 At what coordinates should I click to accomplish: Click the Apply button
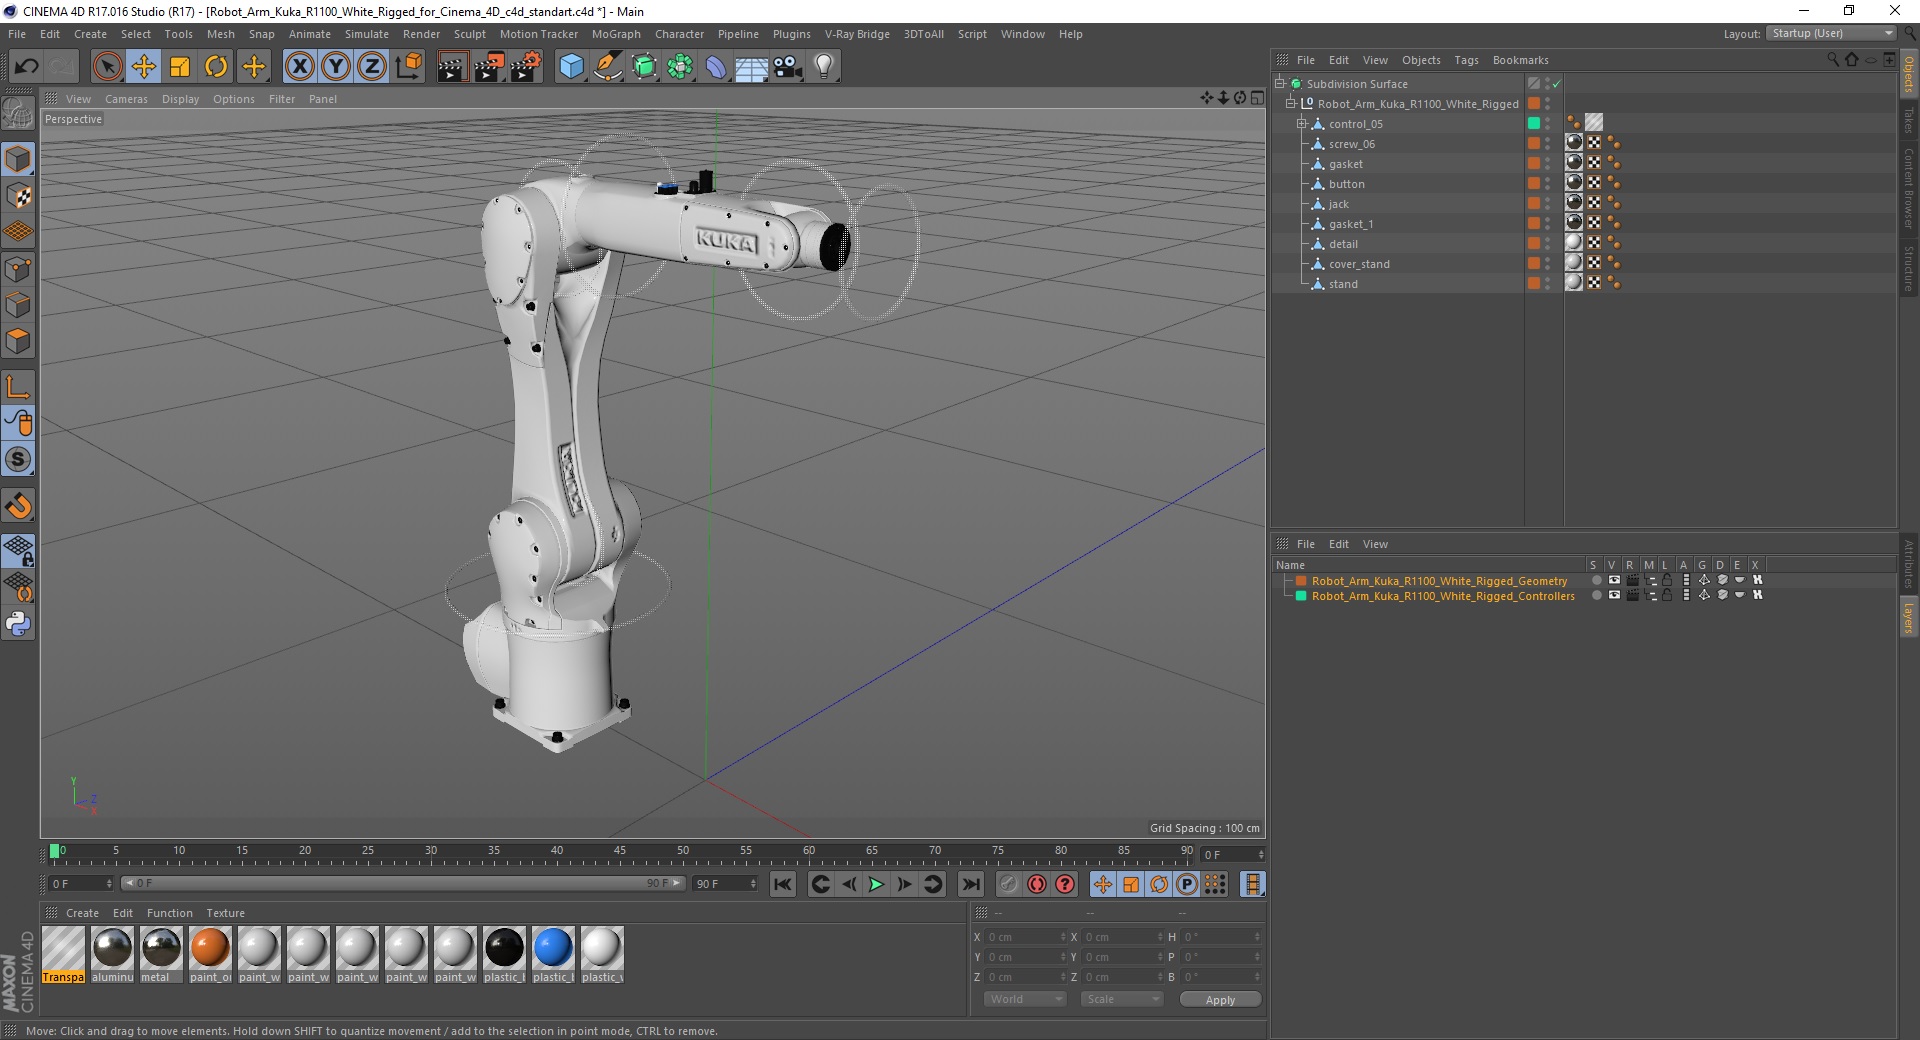(x=1220, y=999)
